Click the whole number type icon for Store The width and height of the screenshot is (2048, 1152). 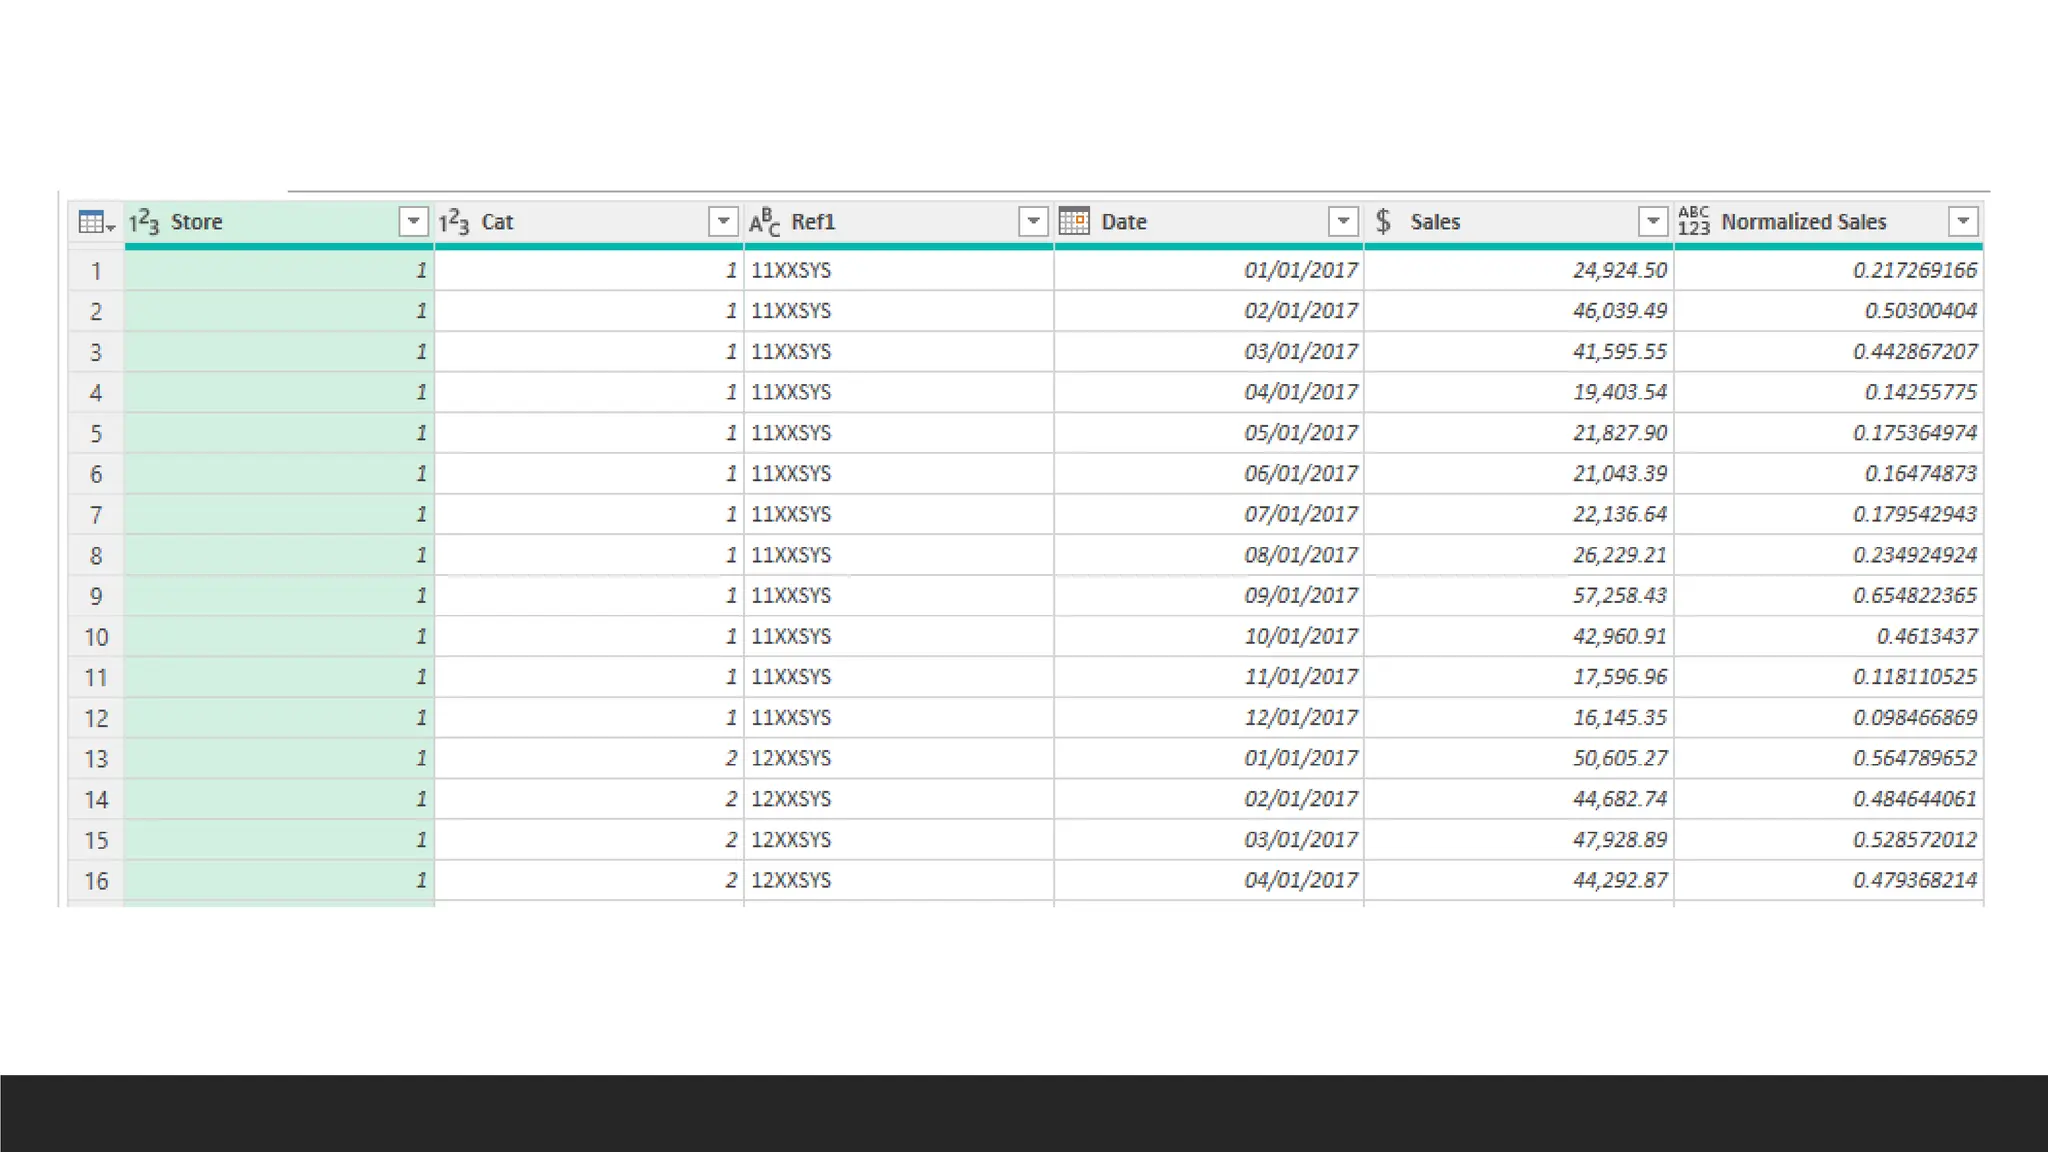[x=144, y=222]
